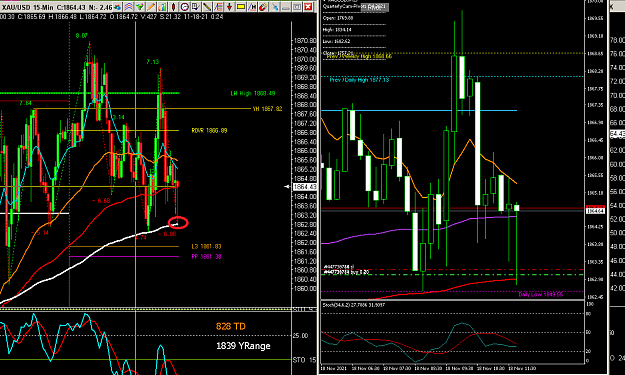Click the ROVR 1866.89 label
This screenshot has width=625, height=375.
click(x=209, y=130)
